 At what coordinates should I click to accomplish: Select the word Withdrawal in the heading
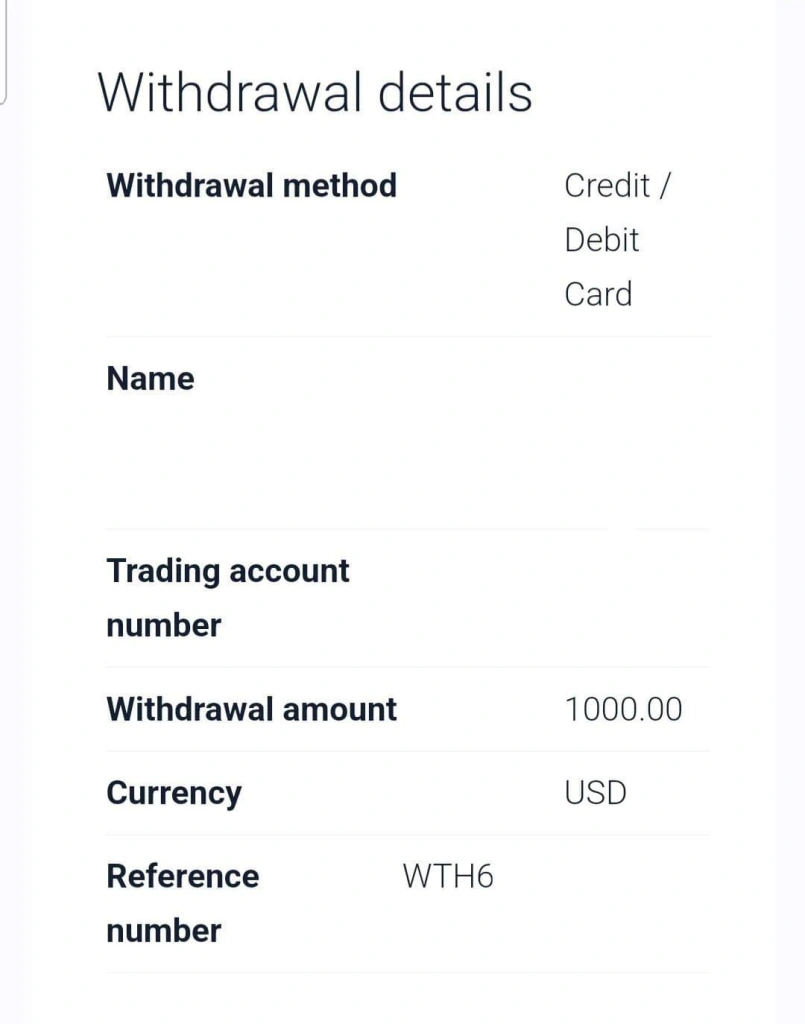point(229,92)
